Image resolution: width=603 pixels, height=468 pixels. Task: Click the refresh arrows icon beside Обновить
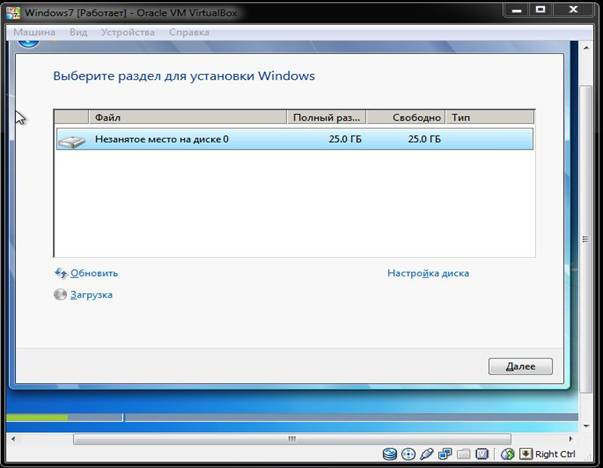coord(61,273)
